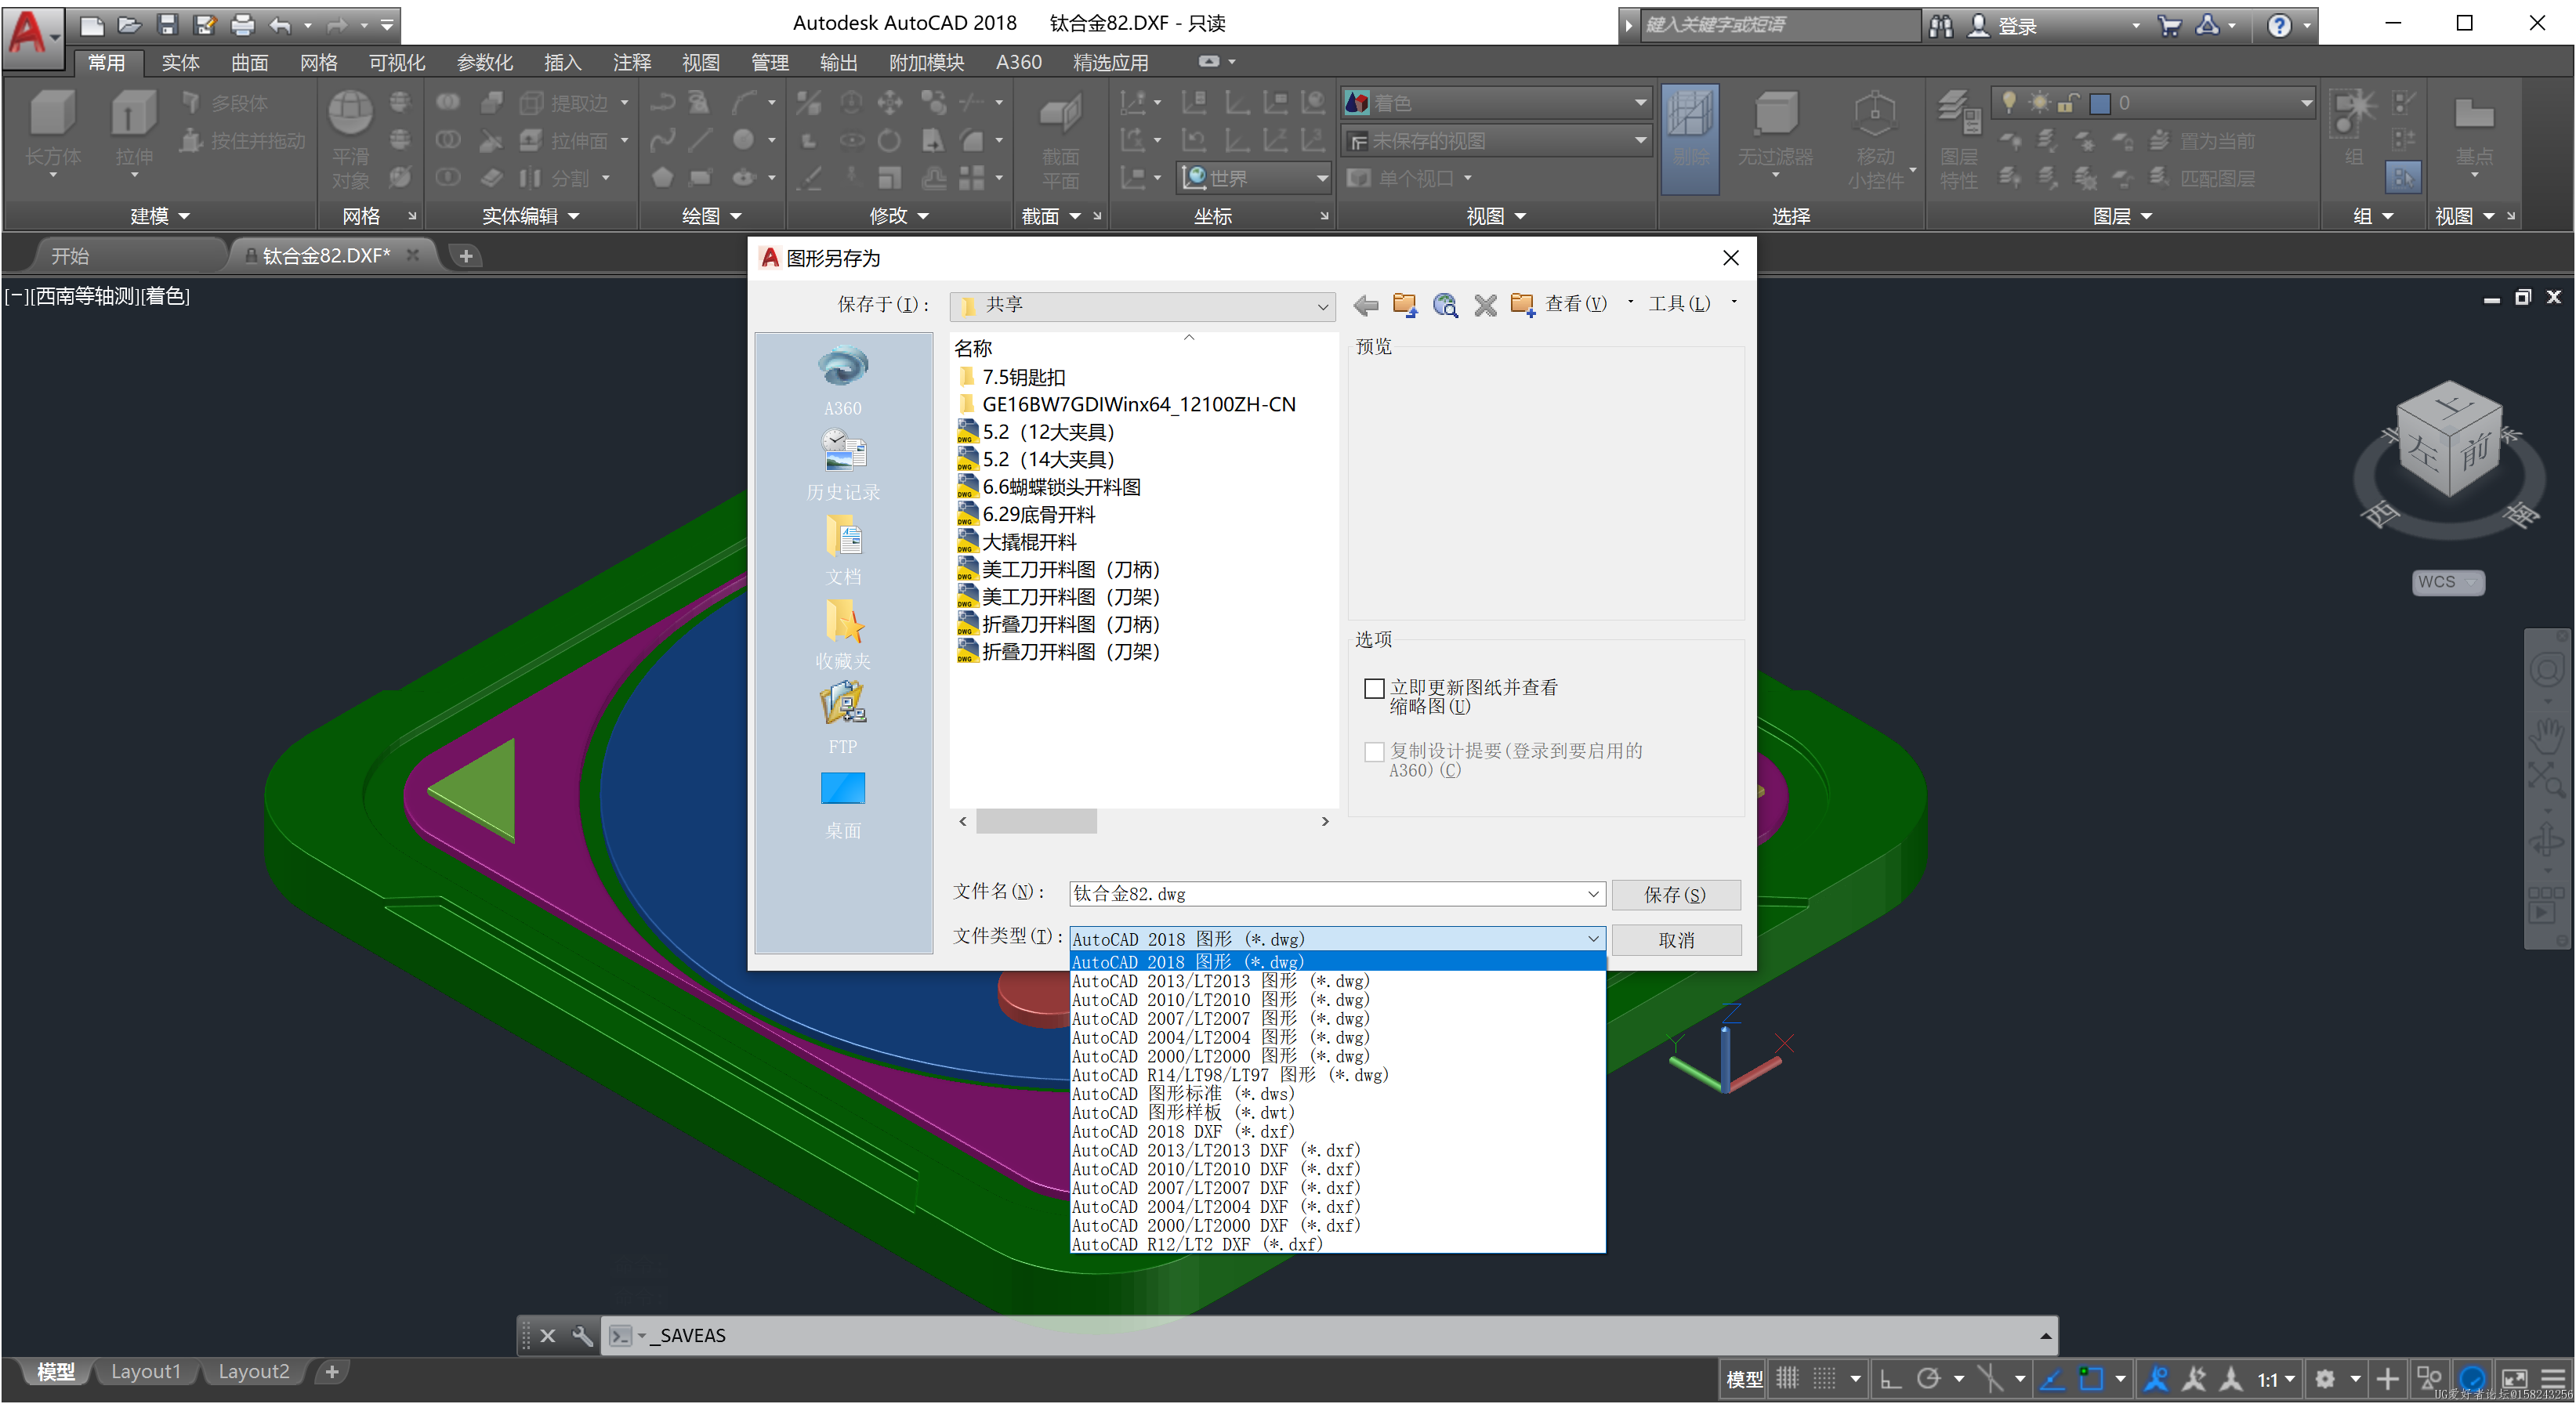The image size is (2576, 1404).
Task: Click the workspace switching gear in status bar
Action: [x=2325, y=1379]
